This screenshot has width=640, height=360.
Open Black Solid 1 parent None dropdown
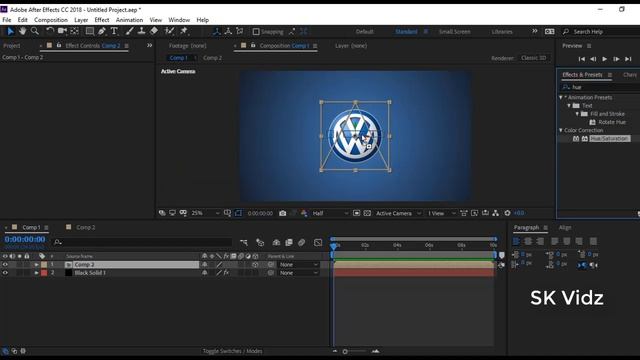[298, 273]
